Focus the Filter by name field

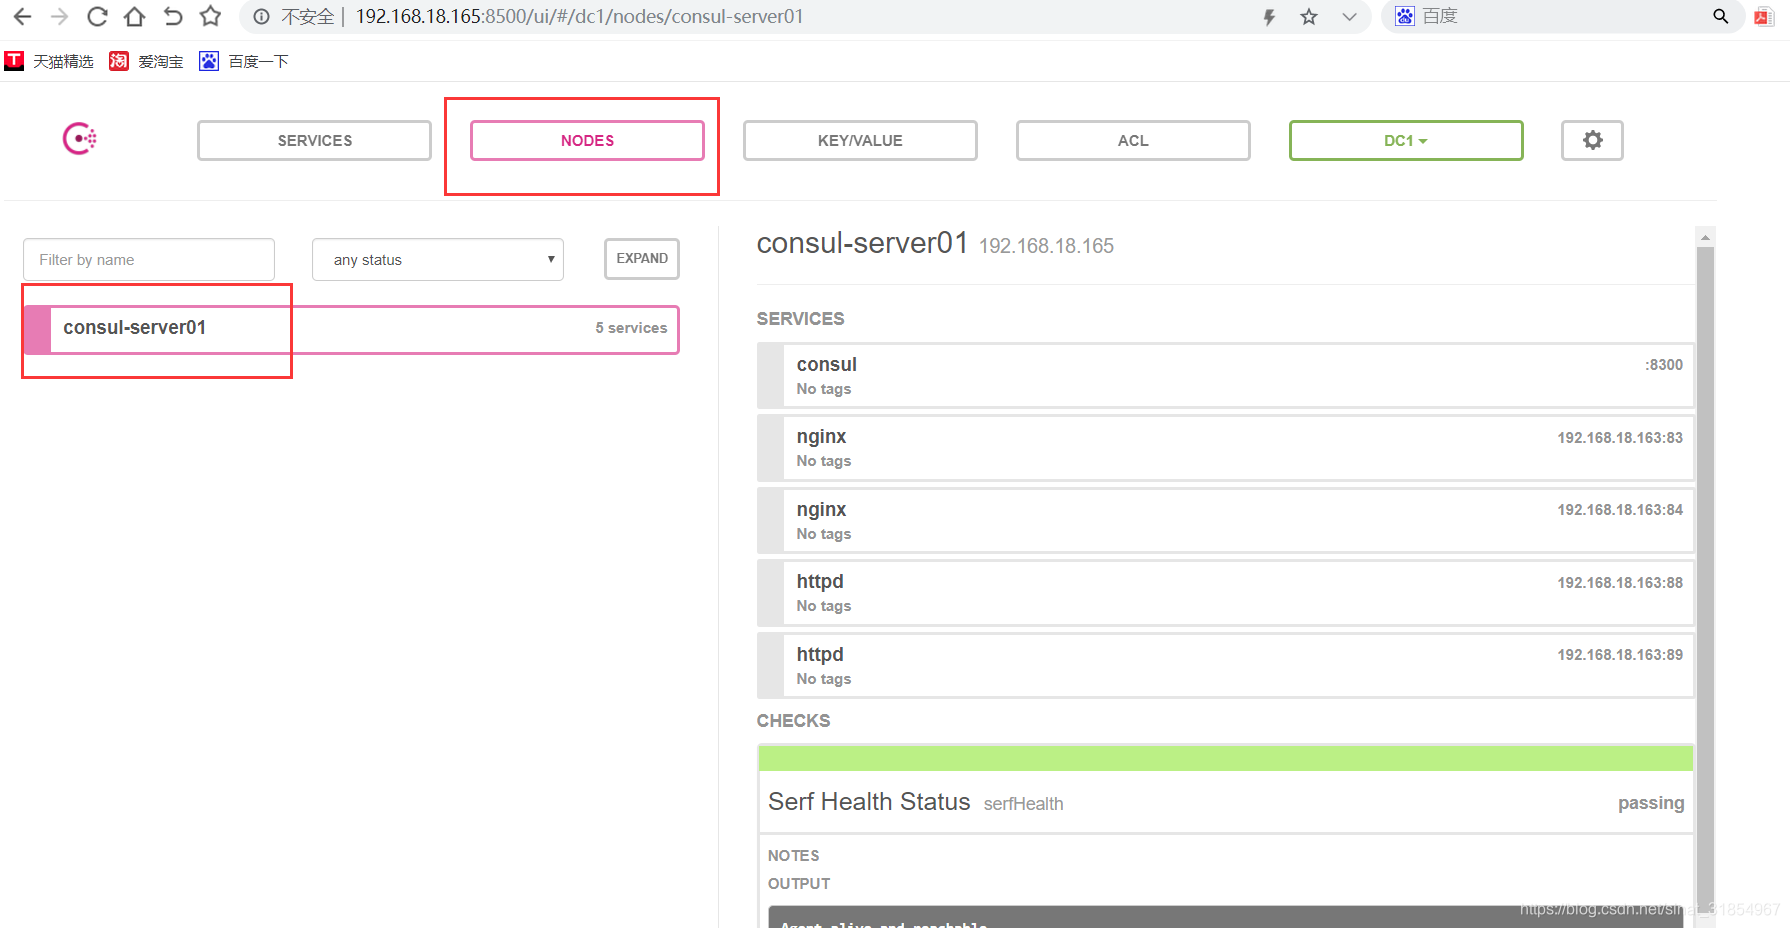[149, 260]
